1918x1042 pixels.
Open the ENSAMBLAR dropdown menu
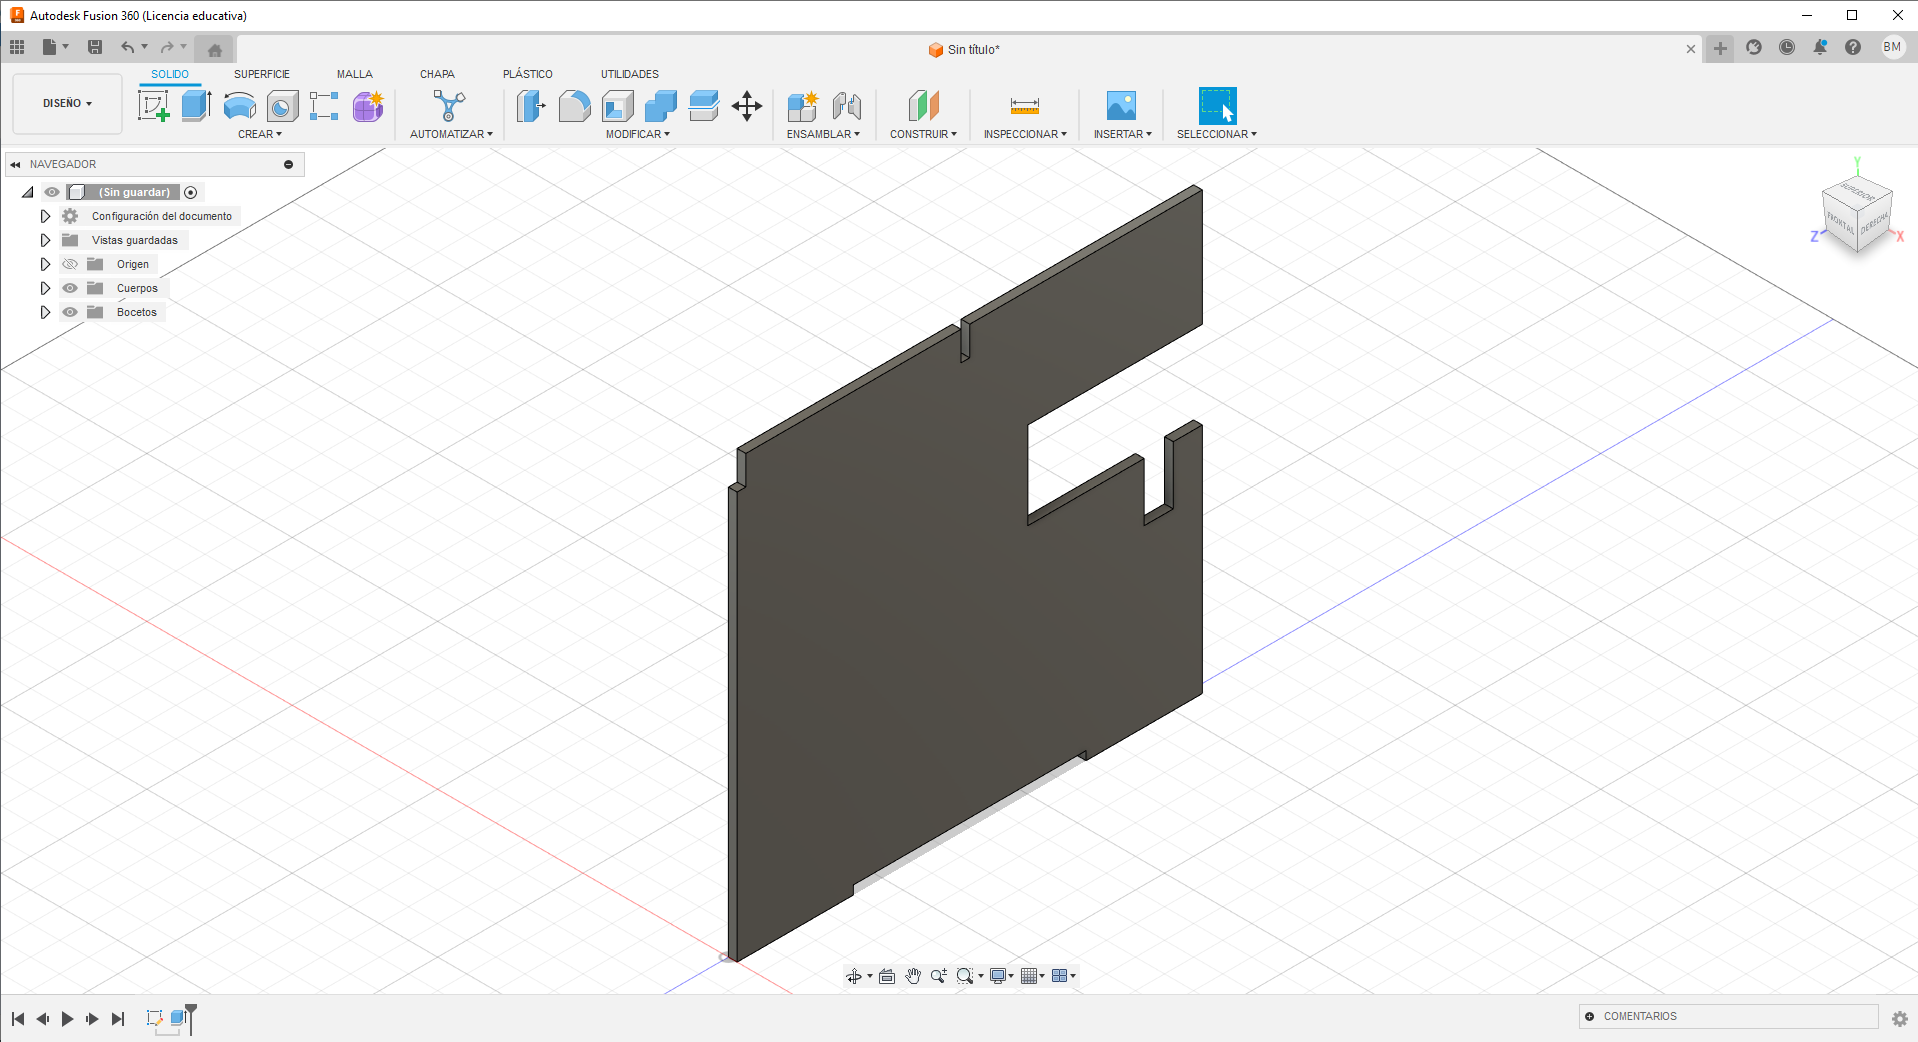point(823,134)
